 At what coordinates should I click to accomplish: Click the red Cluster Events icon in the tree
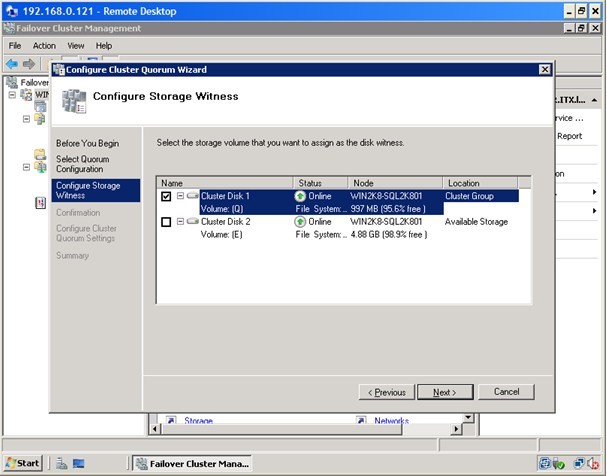41,203
